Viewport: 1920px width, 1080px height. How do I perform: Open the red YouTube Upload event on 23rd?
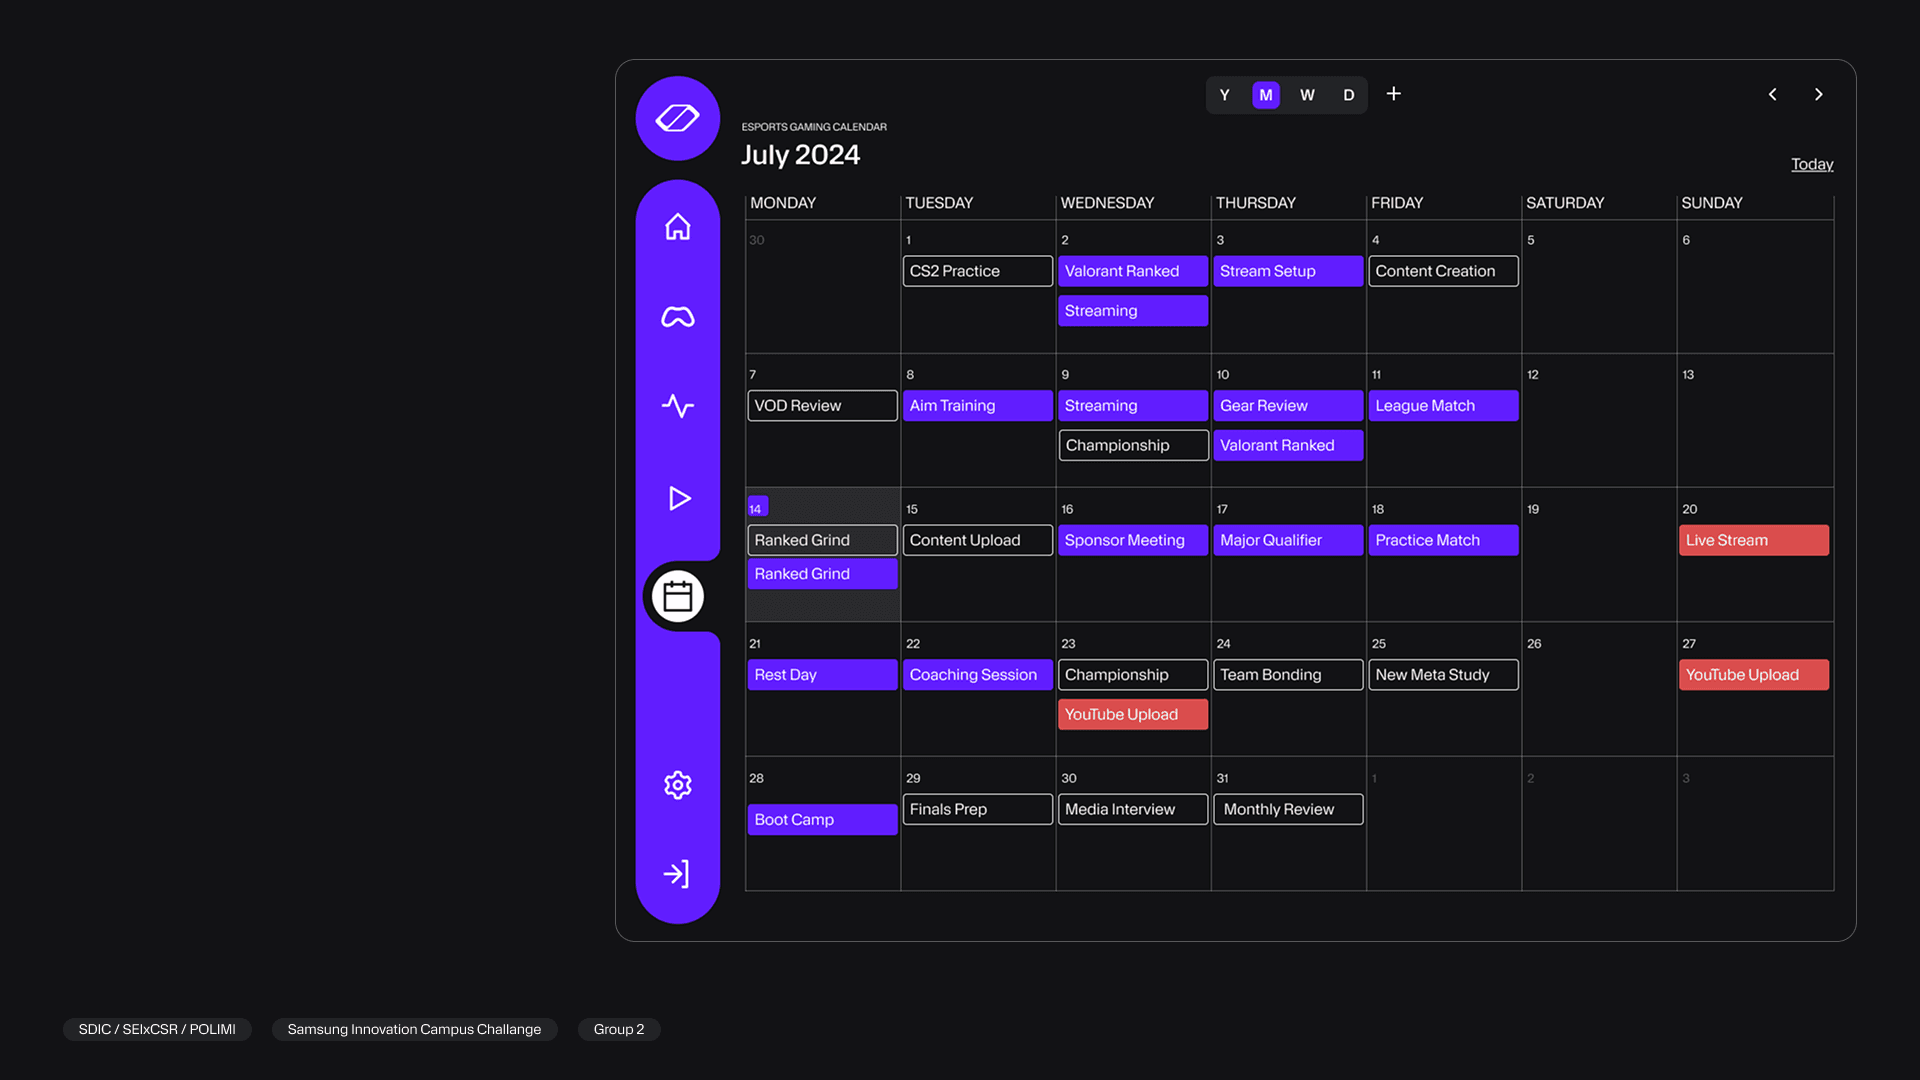click(x=1132, y=714)
